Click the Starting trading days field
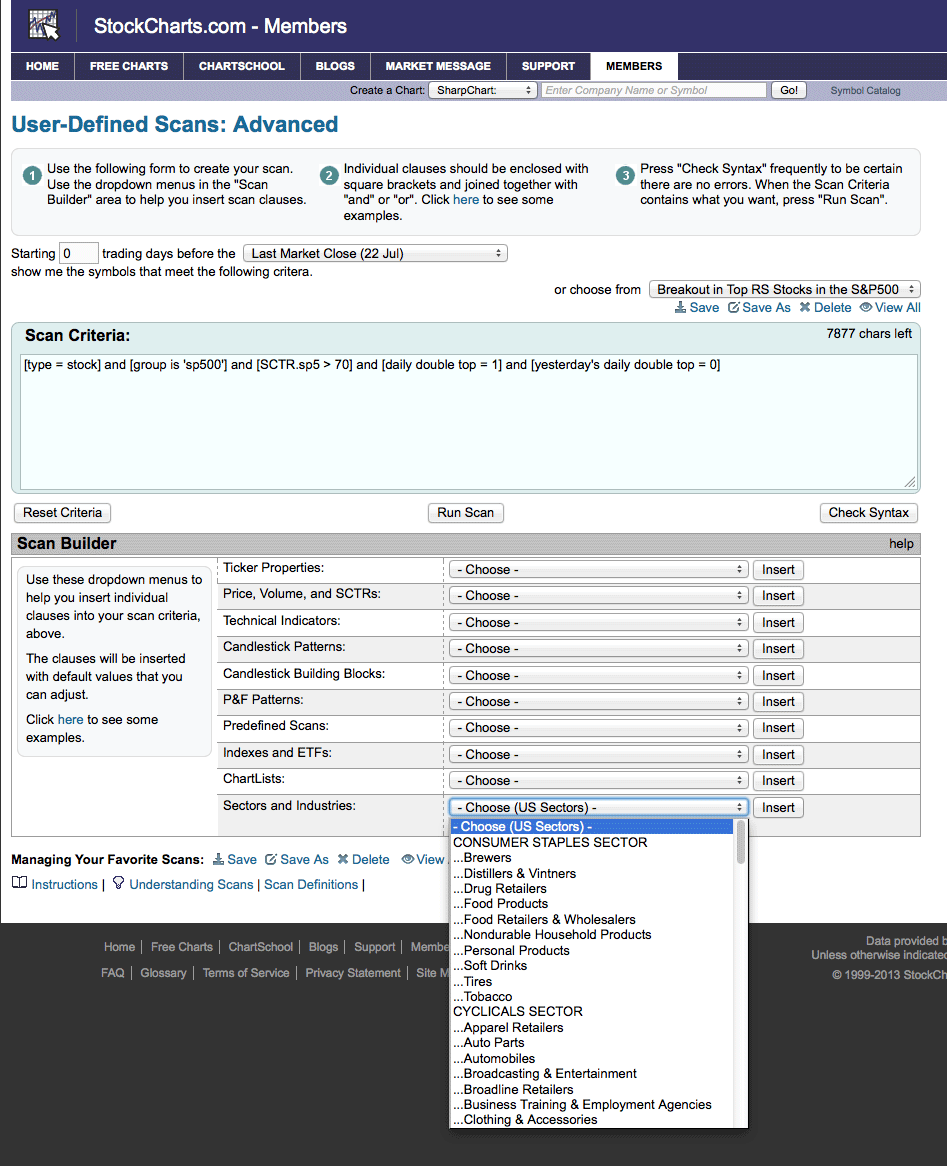This screenshot has height=1166, width=947. point(79,254)
